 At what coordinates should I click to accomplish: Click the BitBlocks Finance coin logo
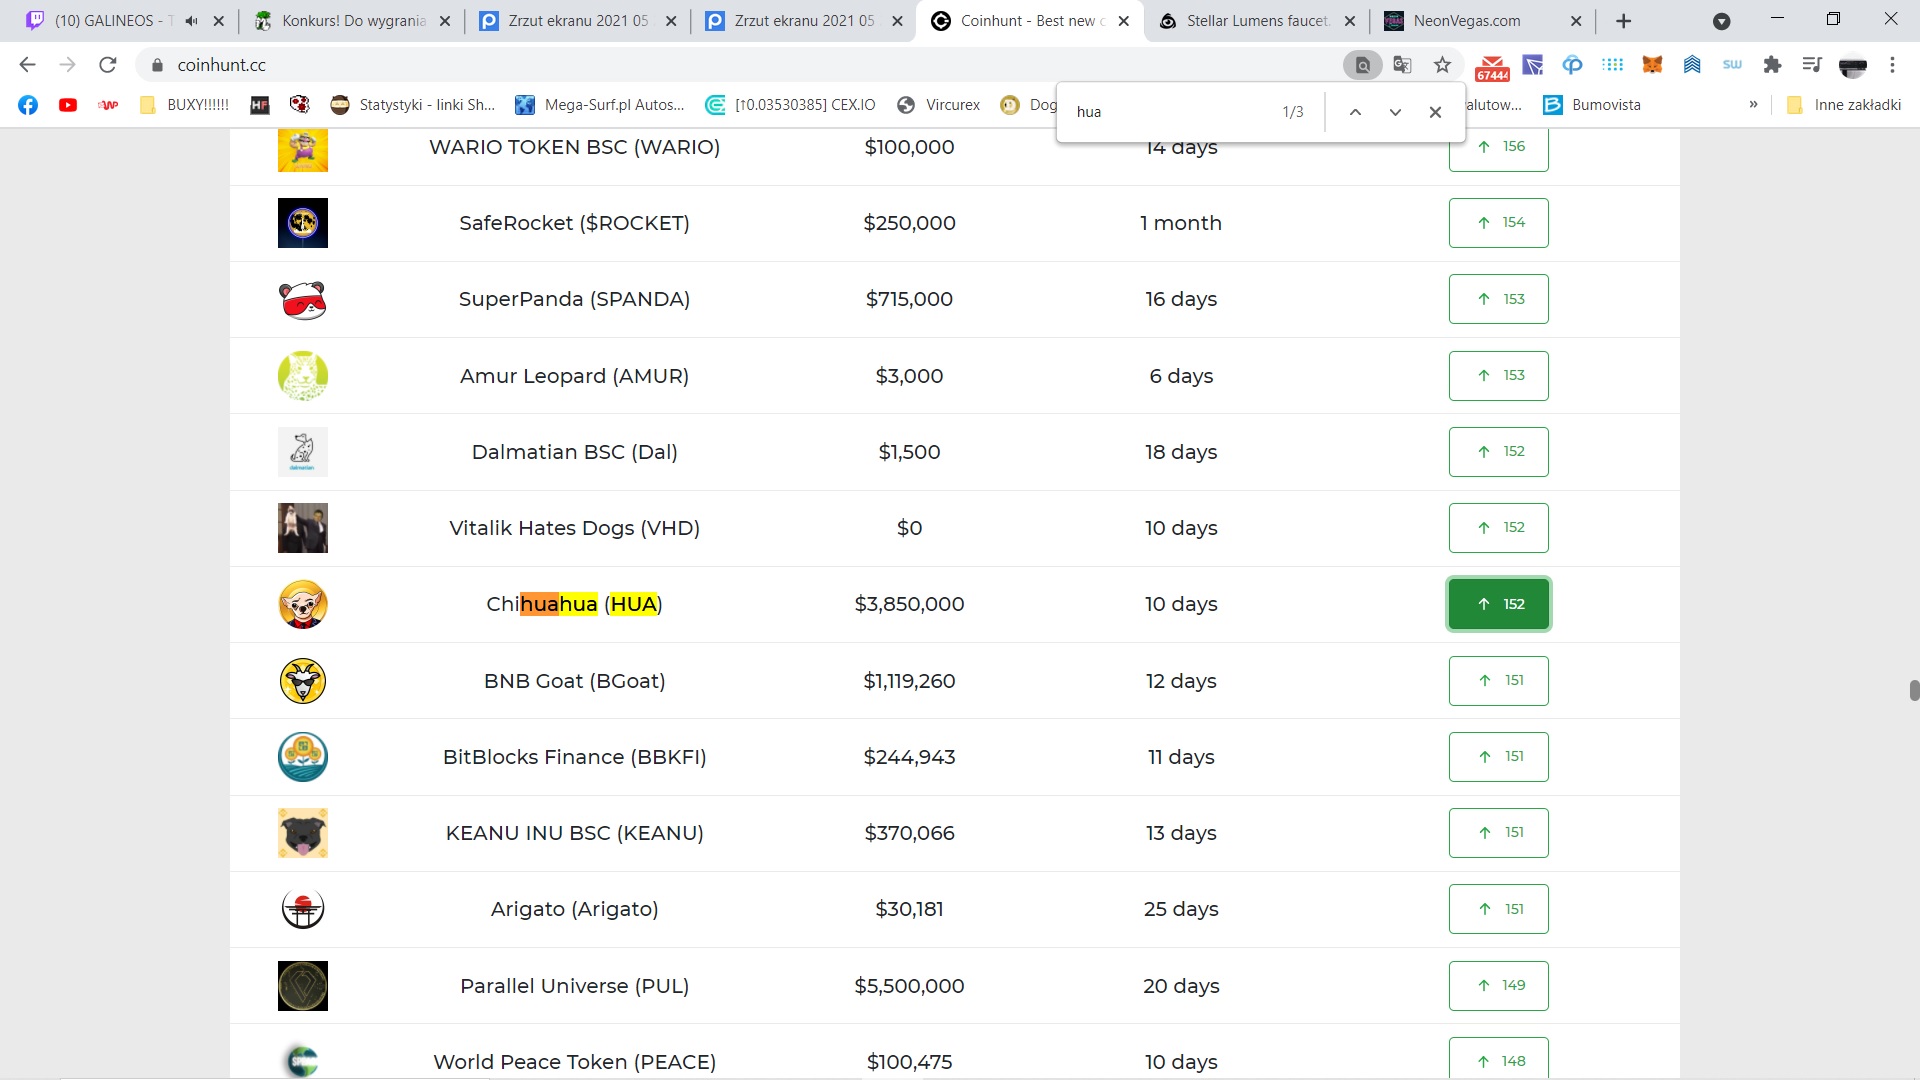(x=303, y=757)
